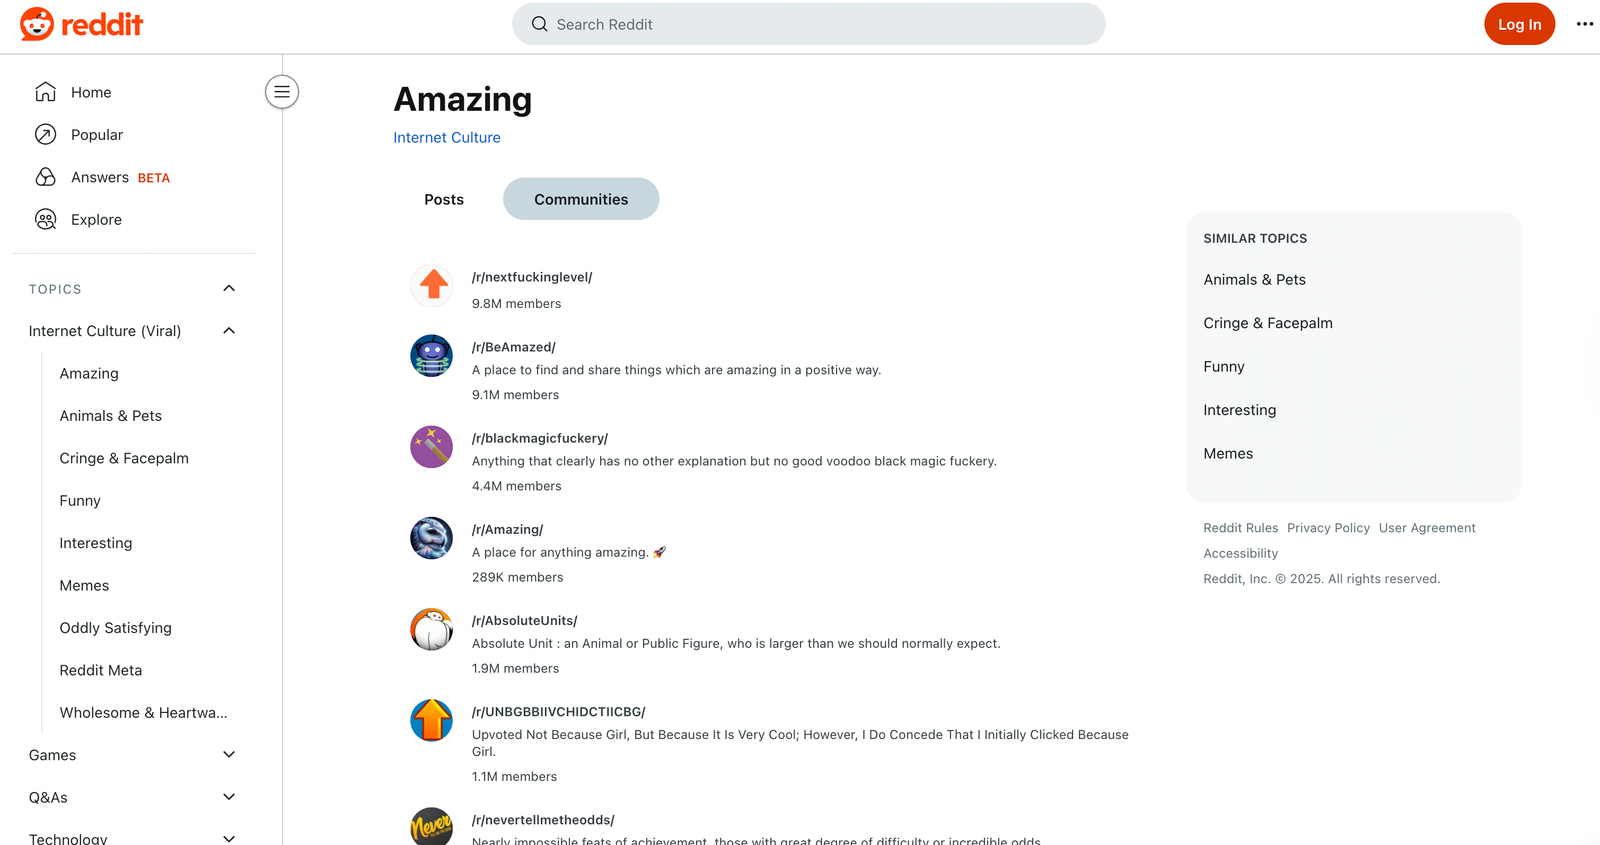1600x845 pixels.
Task: Collapse the Topics section
Action: coord(229,289)
